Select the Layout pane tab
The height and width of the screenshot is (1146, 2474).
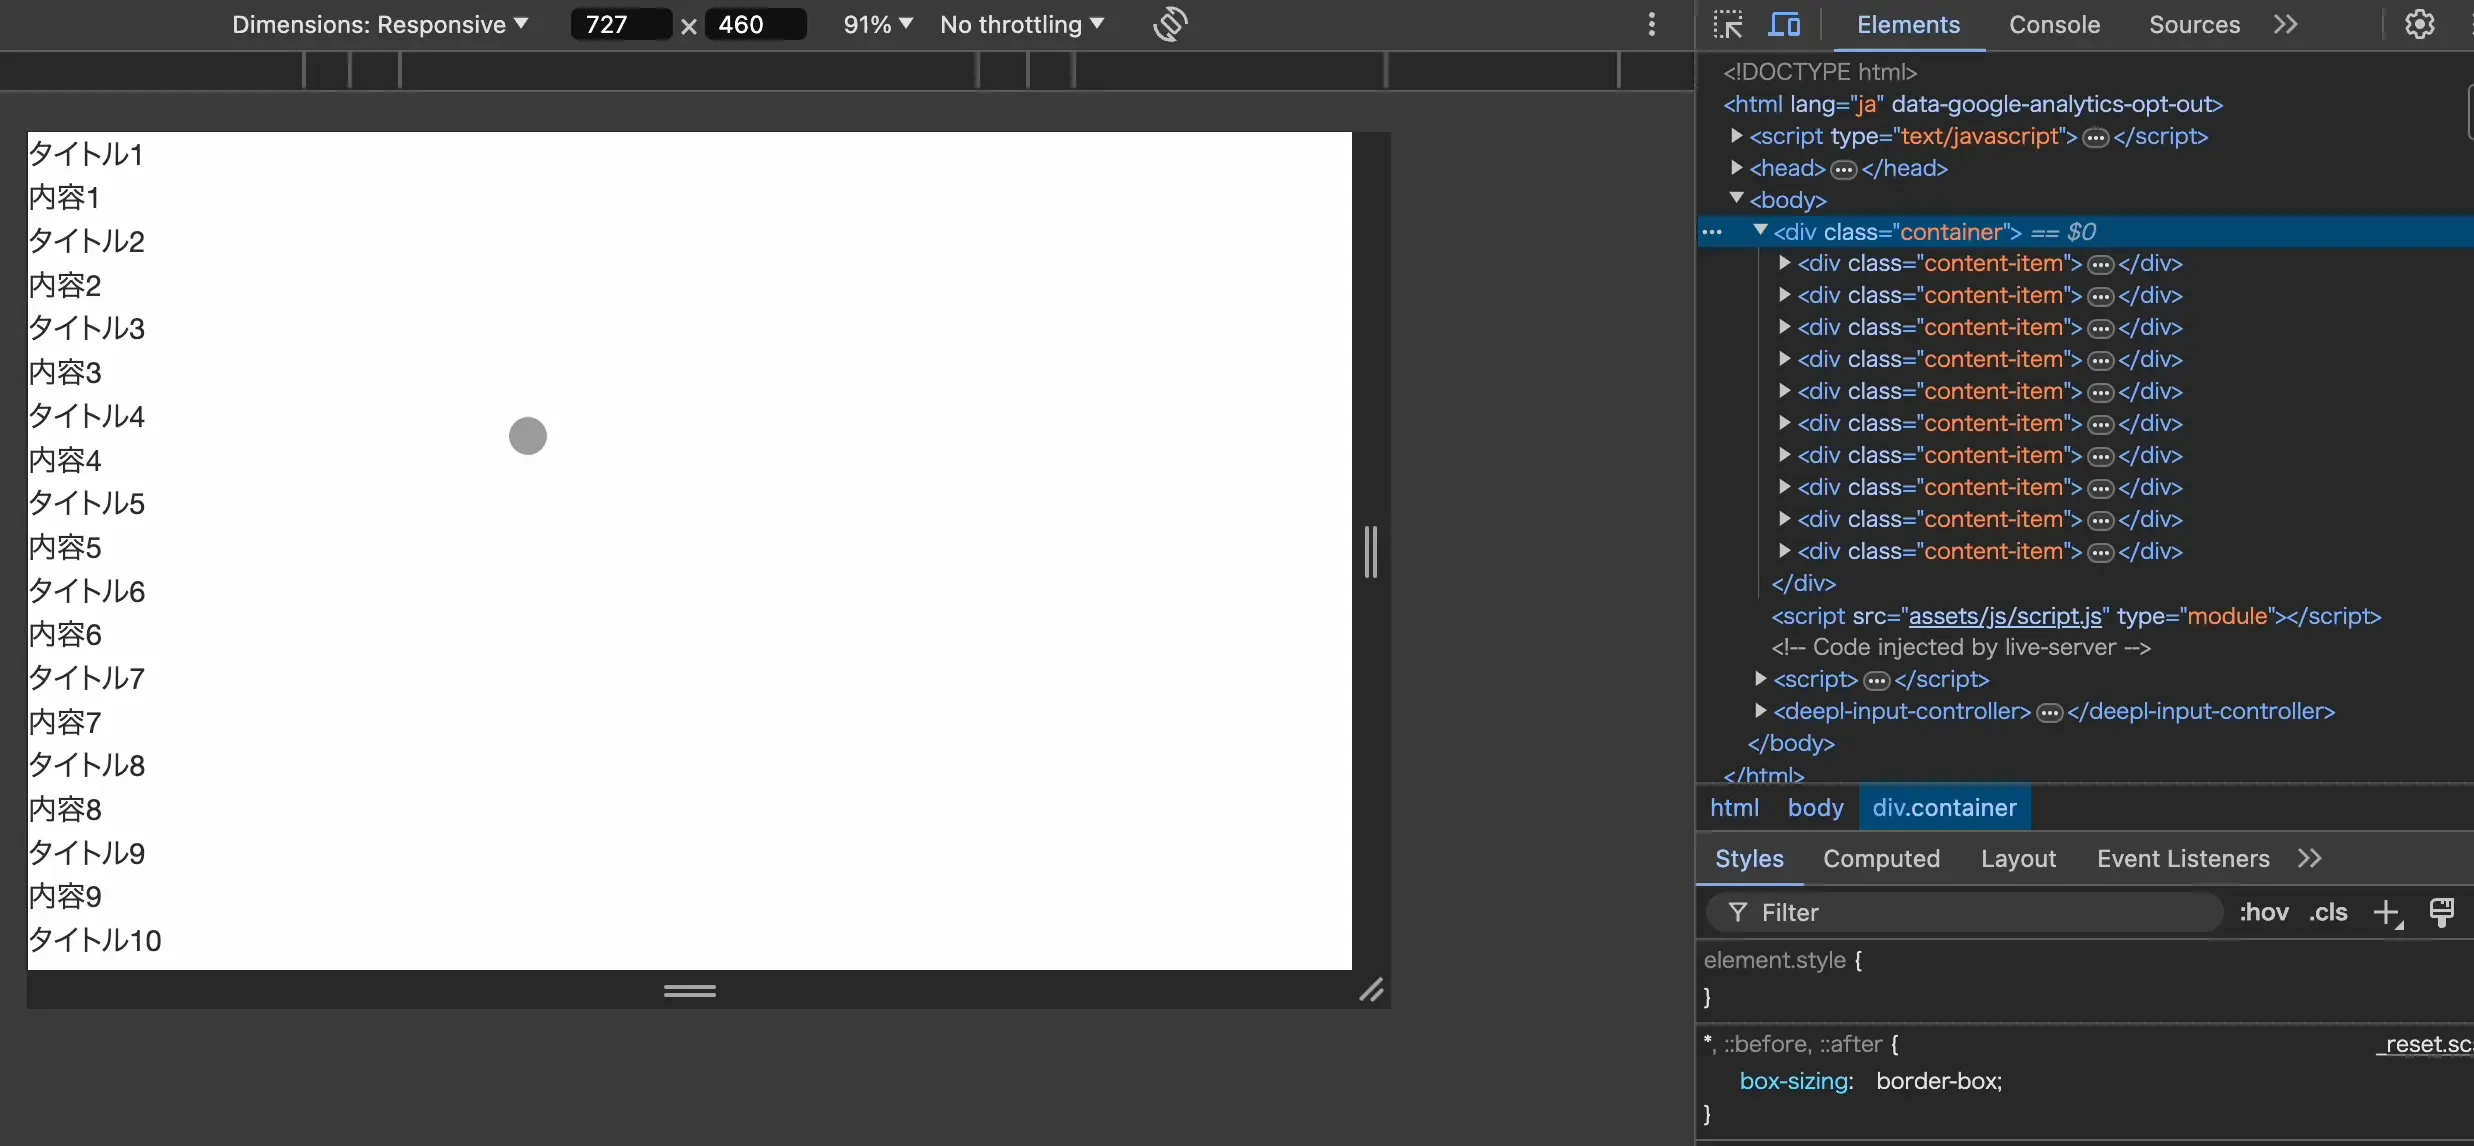(x=2018, y=858)
